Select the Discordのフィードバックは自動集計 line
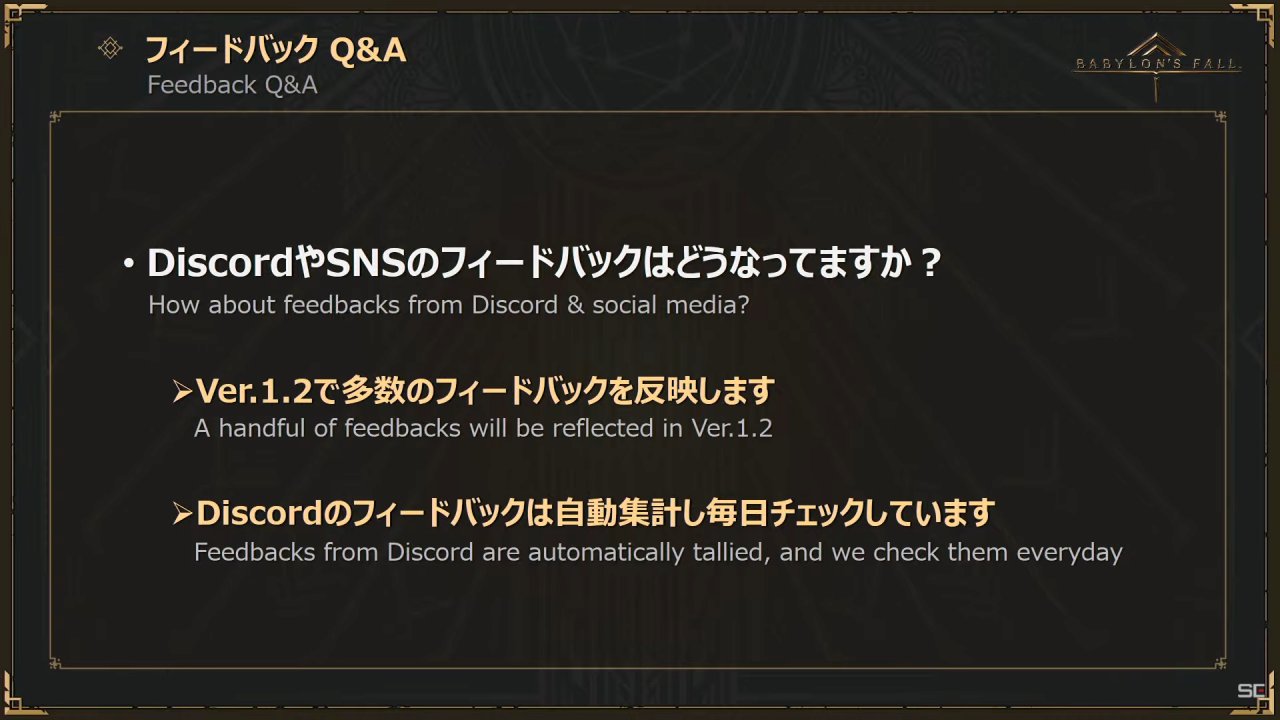1280x720 pixels. tap(594, 514)
